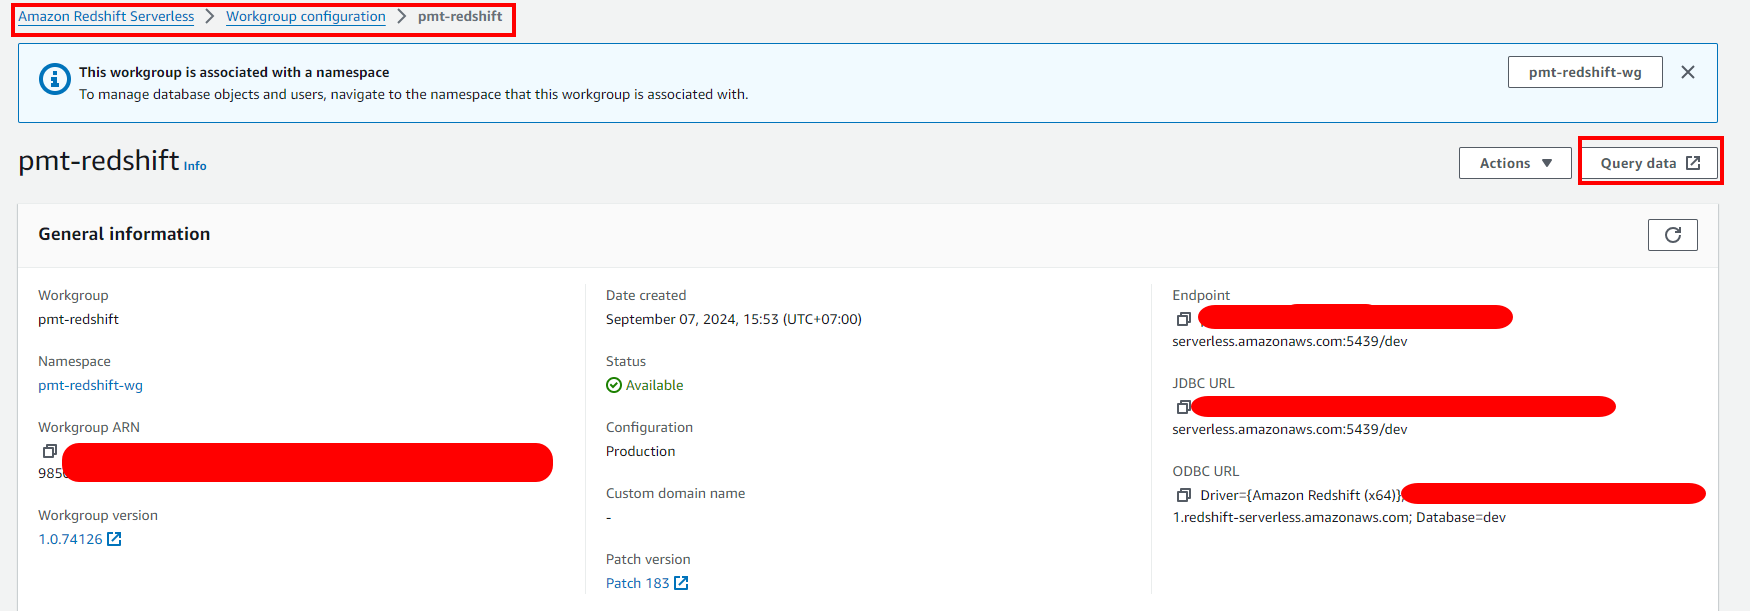
Task: Select the ODBC text ending Database=dev
Action: pyautogui.click(x=1339, y=517)
